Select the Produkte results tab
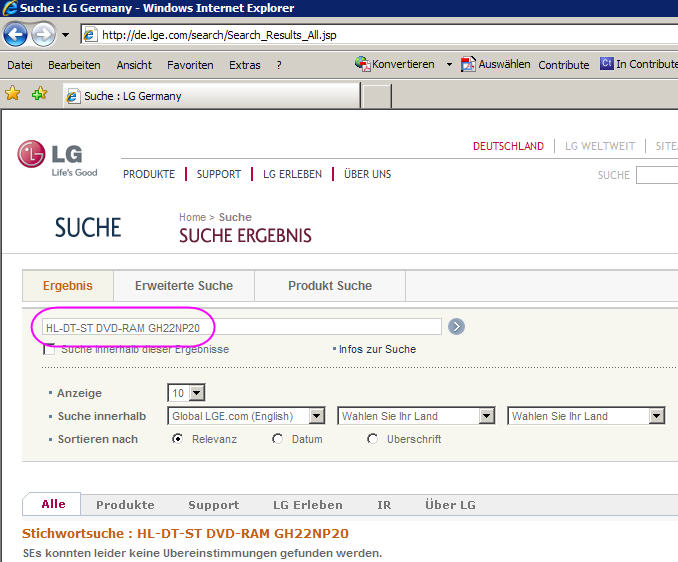The height and width of the screenshot is (562, 678). 125,505
